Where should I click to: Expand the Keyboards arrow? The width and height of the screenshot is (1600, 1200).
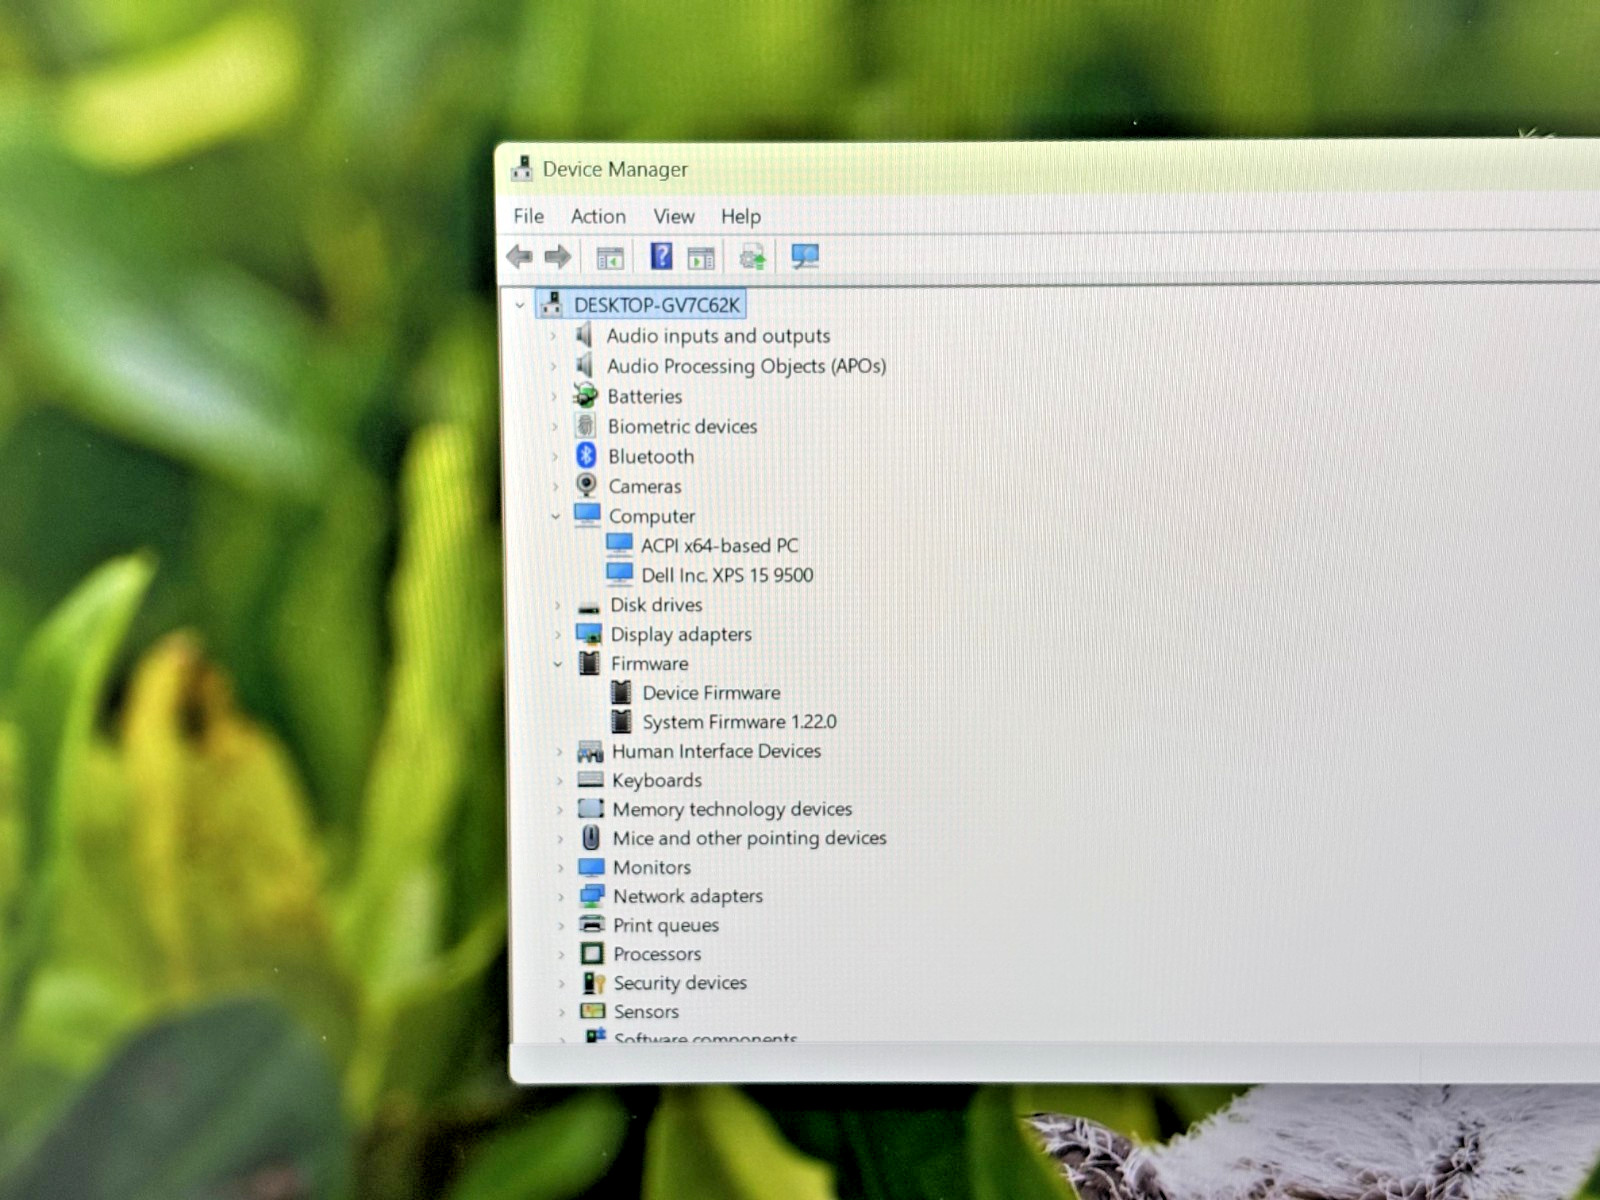[x=559, y=781]
